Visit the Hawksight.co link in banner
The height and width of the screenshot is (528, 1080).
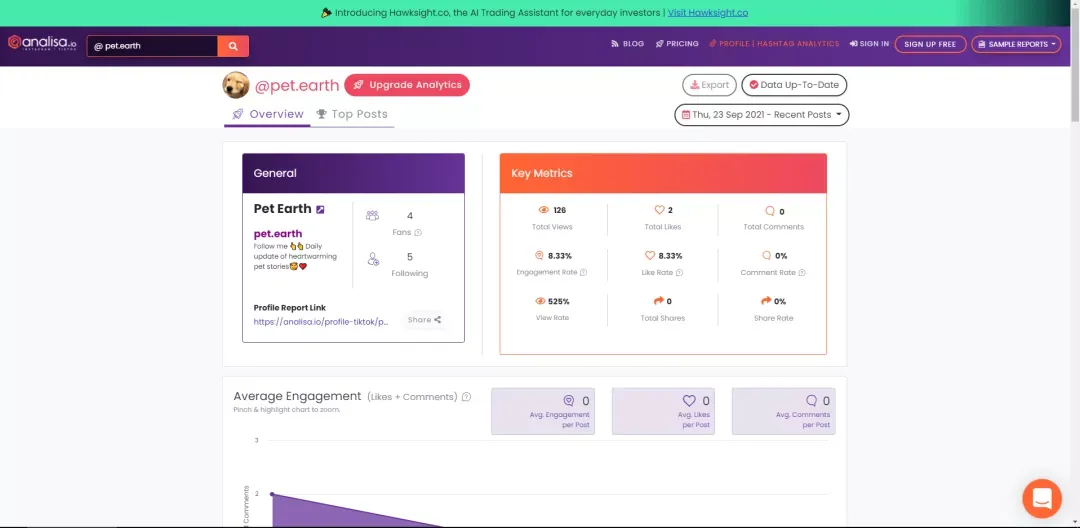point(707,12)
